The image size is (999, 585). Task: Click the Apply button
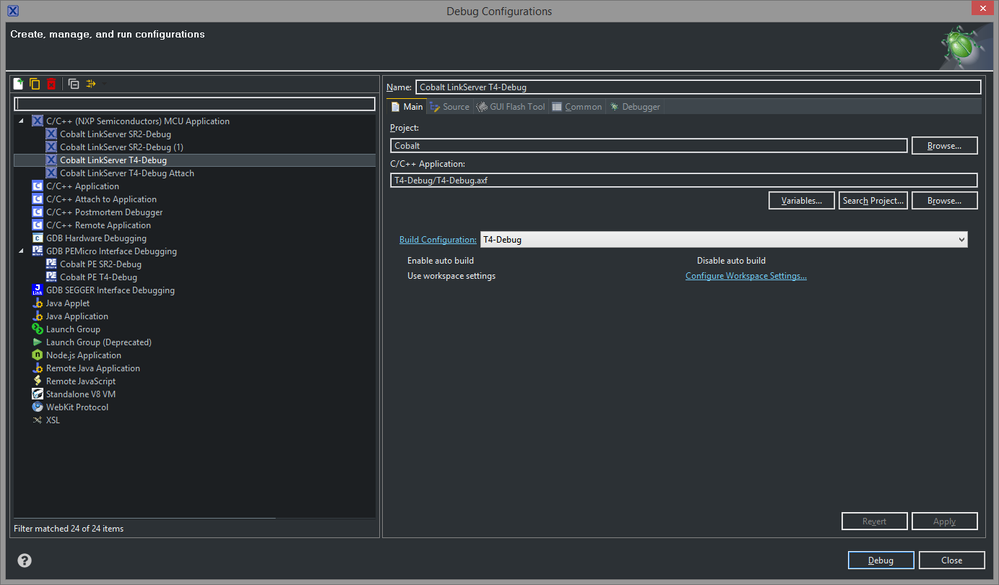944,521
